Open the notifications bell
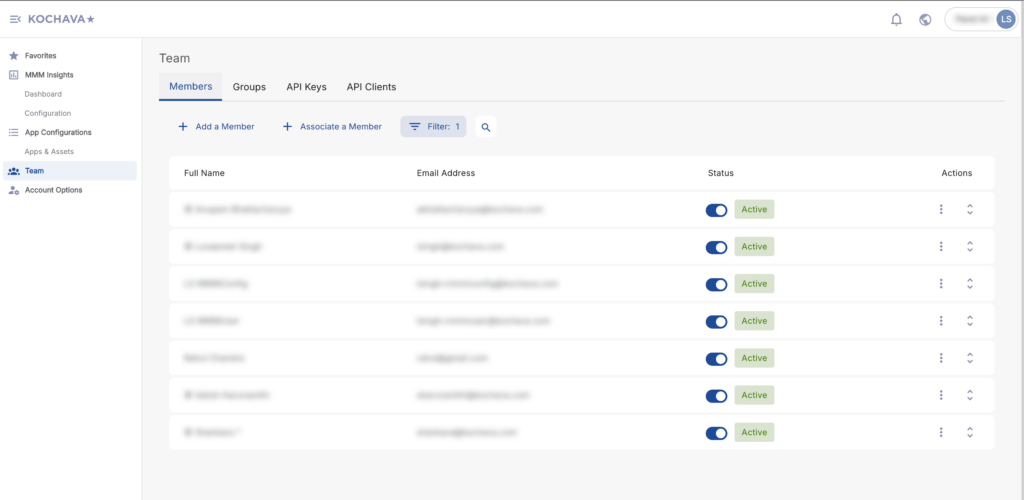Viewport: 1024px width, 500px height. (896, 19)
